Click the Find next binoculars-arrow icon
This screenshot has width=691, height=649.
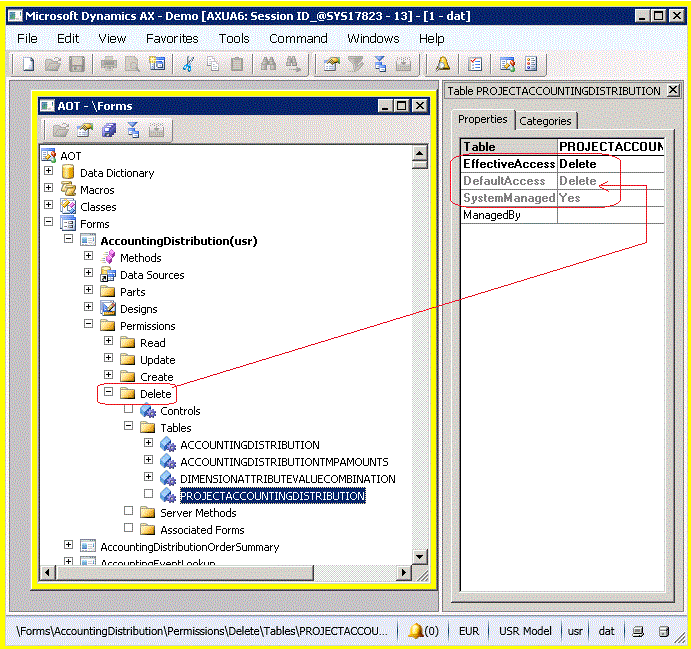point(293,64)
